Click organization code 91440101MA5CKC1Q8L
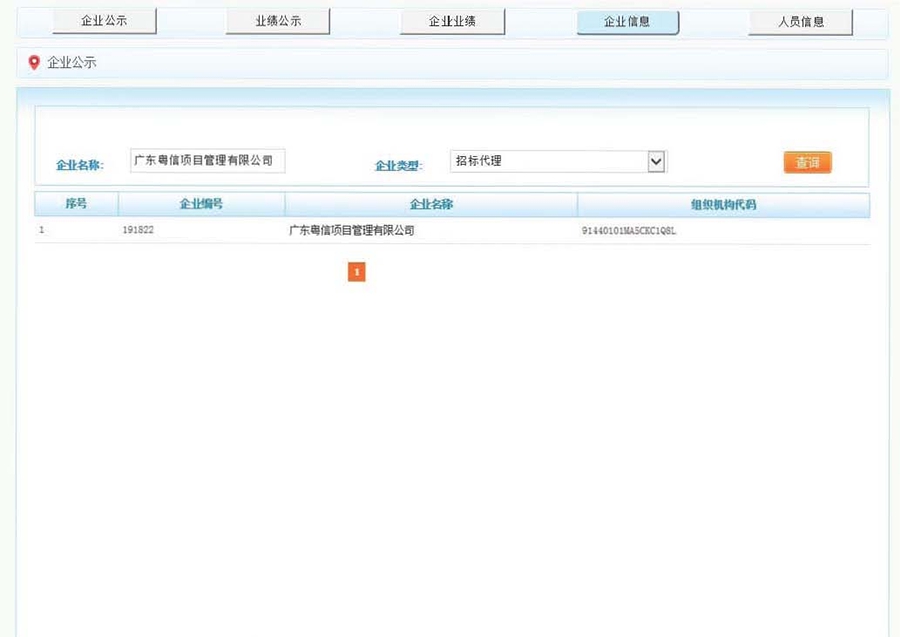The height and width of the screenshot is (637, 900). (629, 231)
